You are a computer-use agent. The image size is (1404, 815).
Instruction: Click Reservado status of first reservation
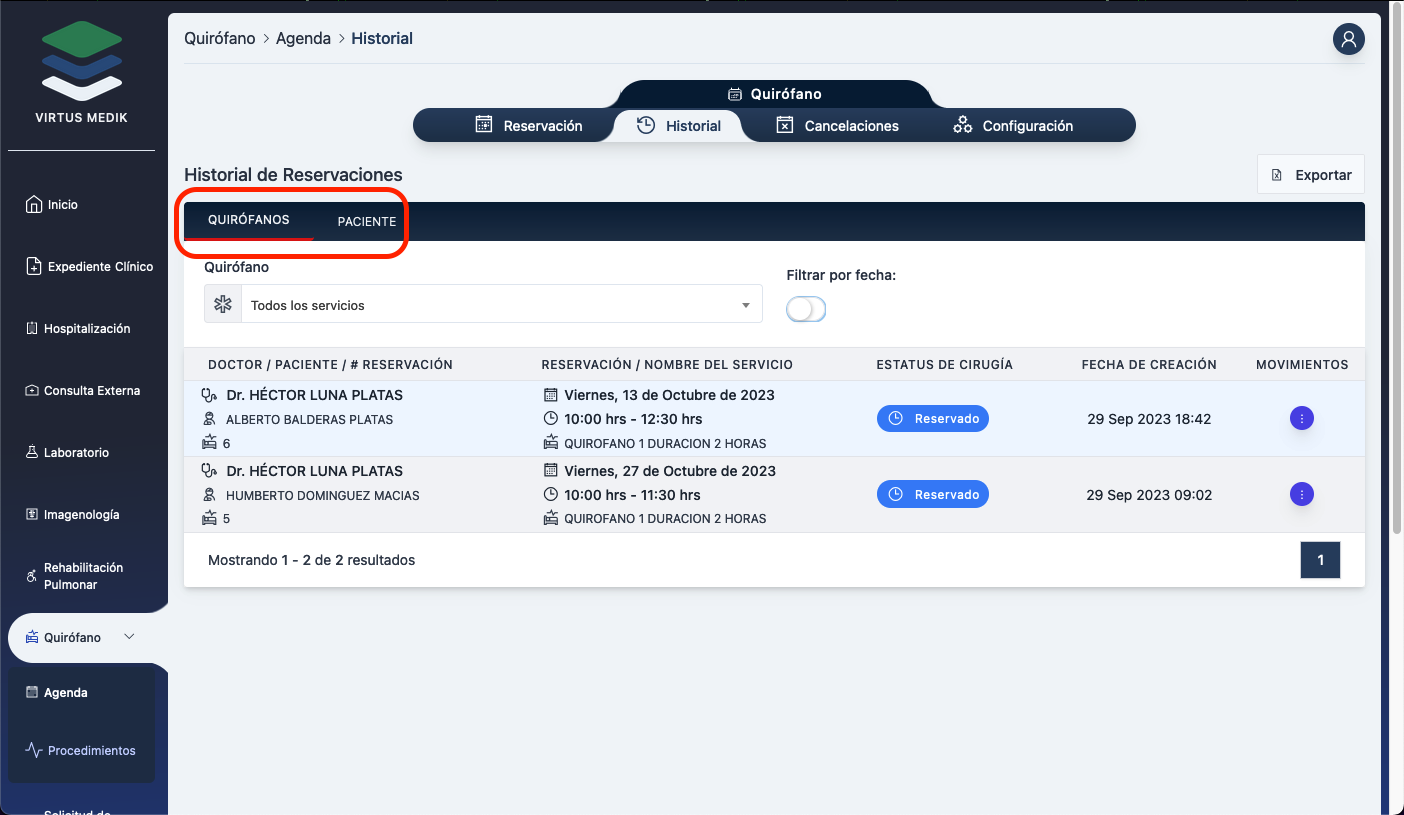tap(932, 418)
